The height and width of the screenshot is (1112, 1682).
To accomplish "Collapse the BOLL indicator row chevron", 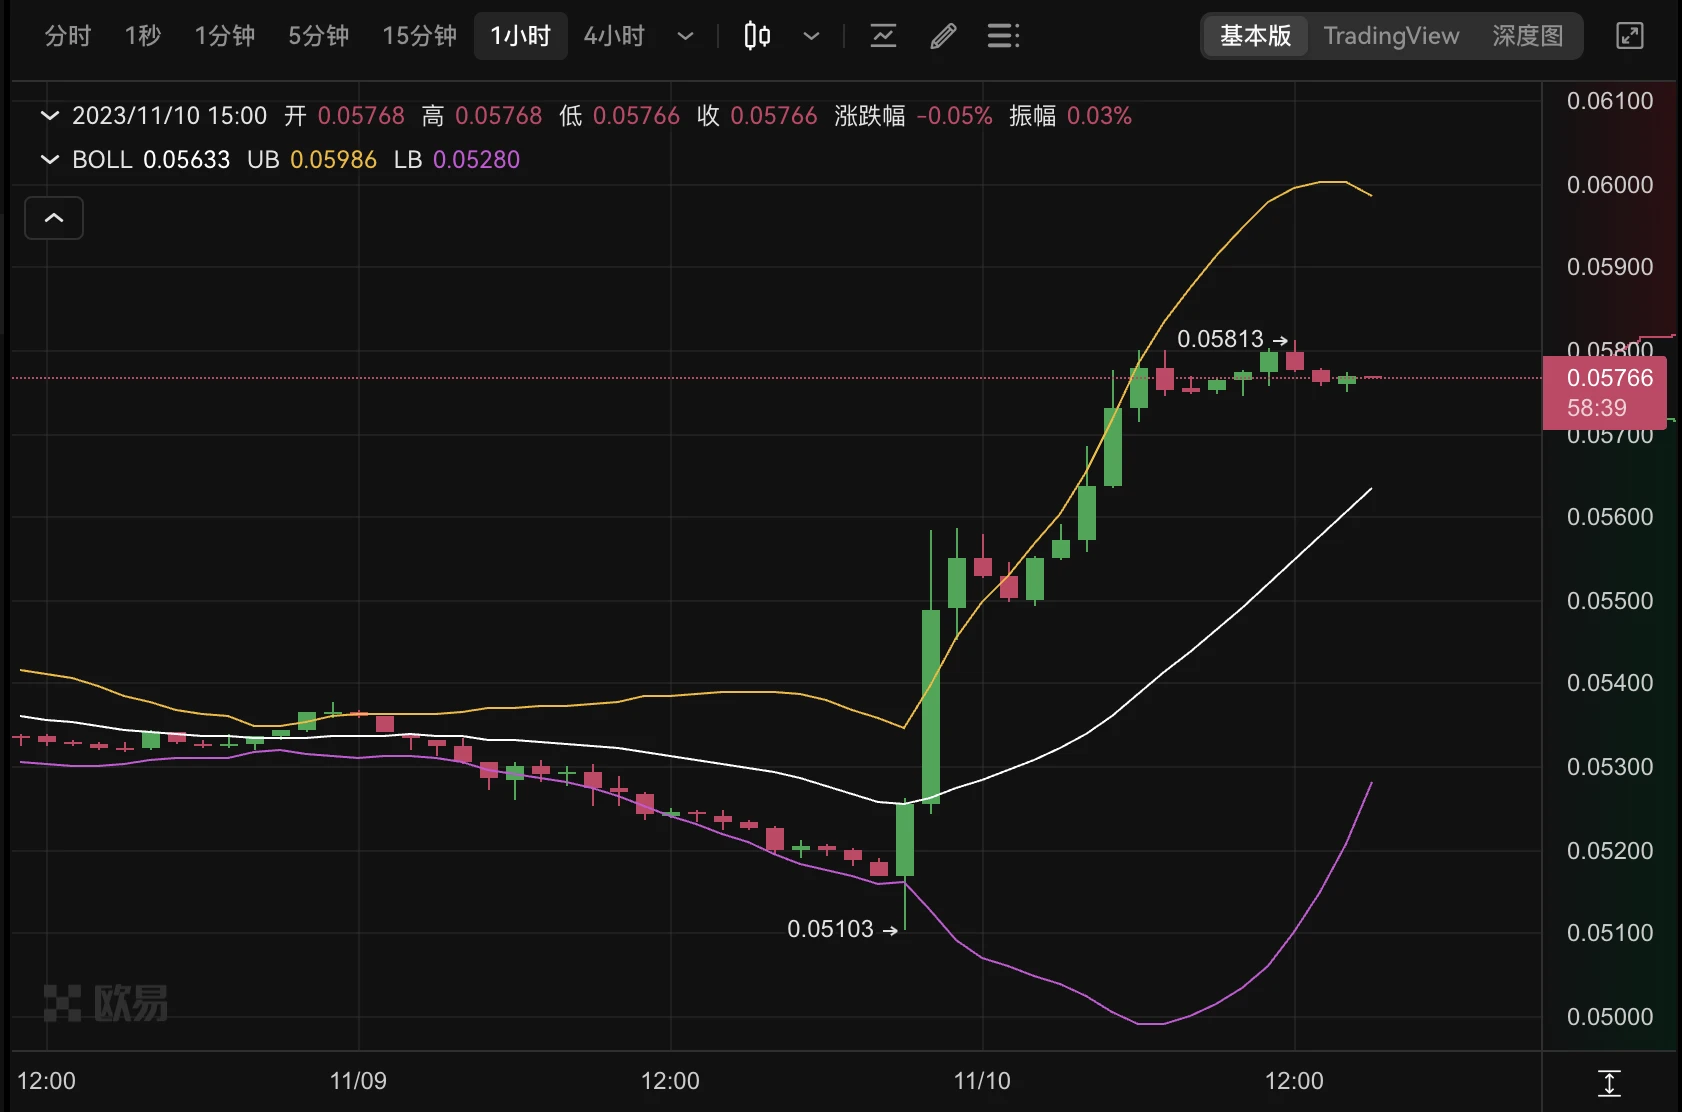I will click(49, 159).
